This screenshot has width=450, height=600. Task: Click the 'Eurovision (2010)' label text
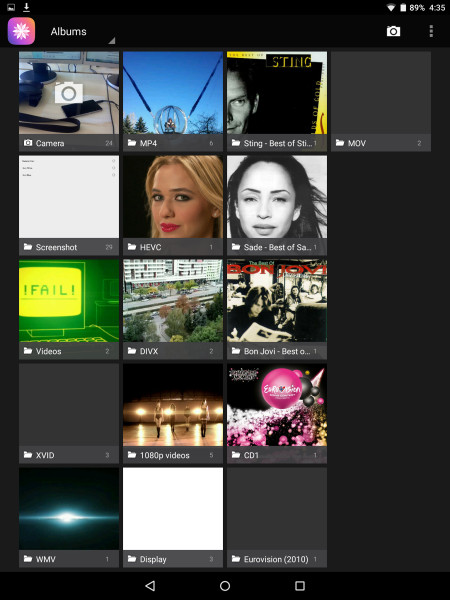point(276,559)
